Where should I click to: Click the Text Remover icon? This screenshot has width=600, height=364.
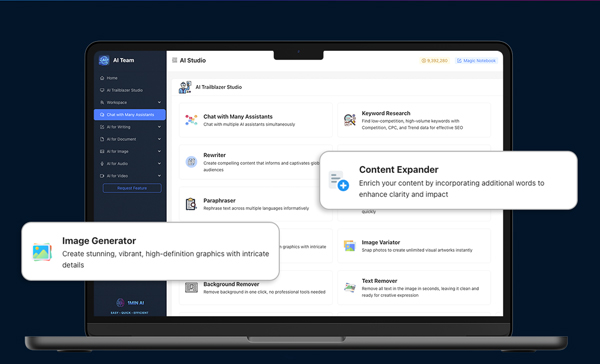pyautogui.click(x=349, y=287)
